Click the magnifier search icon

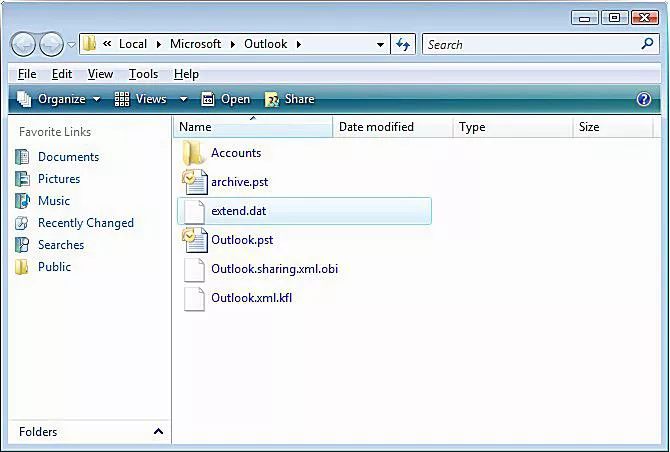coord(647,44)
